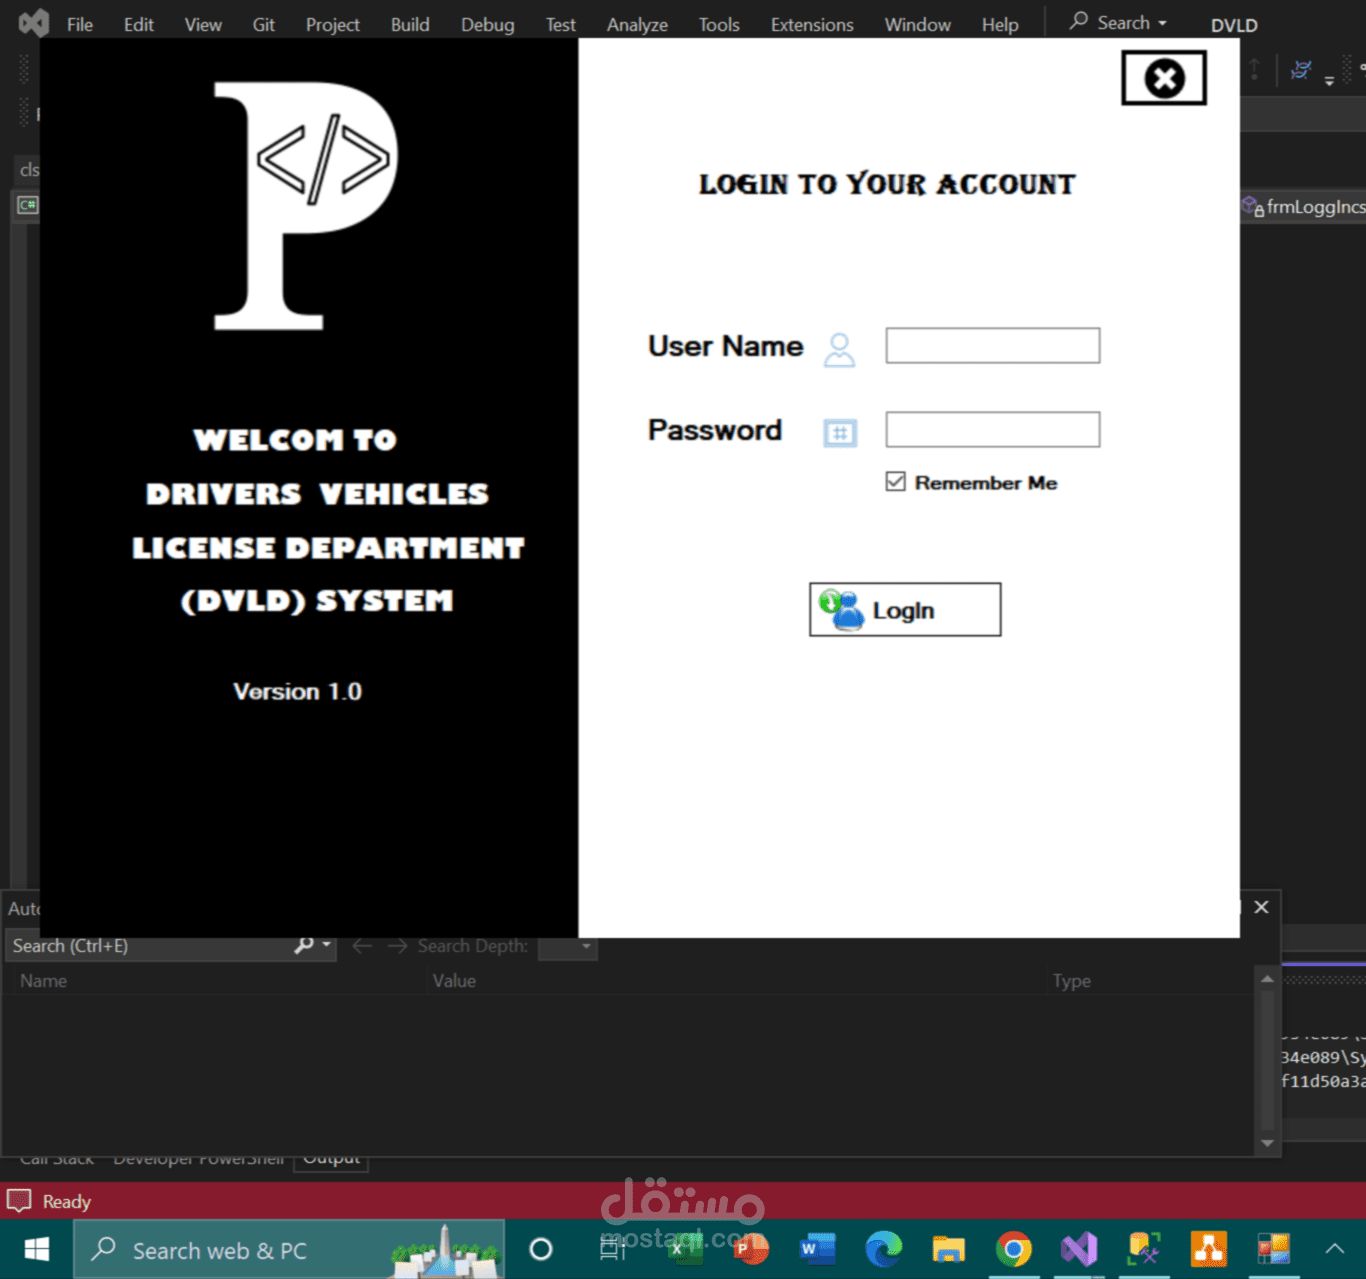This screenshot has height=1279, width=1366.
Task: Click the keypad icon beside Password
Action: pos(840,433)
